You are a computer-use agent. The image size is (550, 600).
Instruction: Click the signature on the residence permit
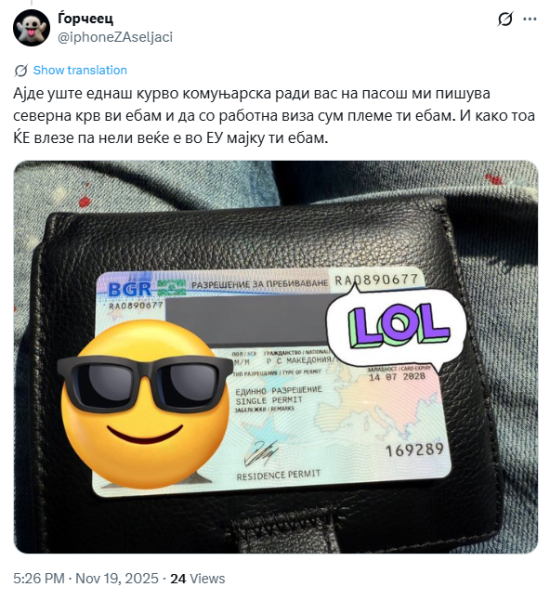261,452
